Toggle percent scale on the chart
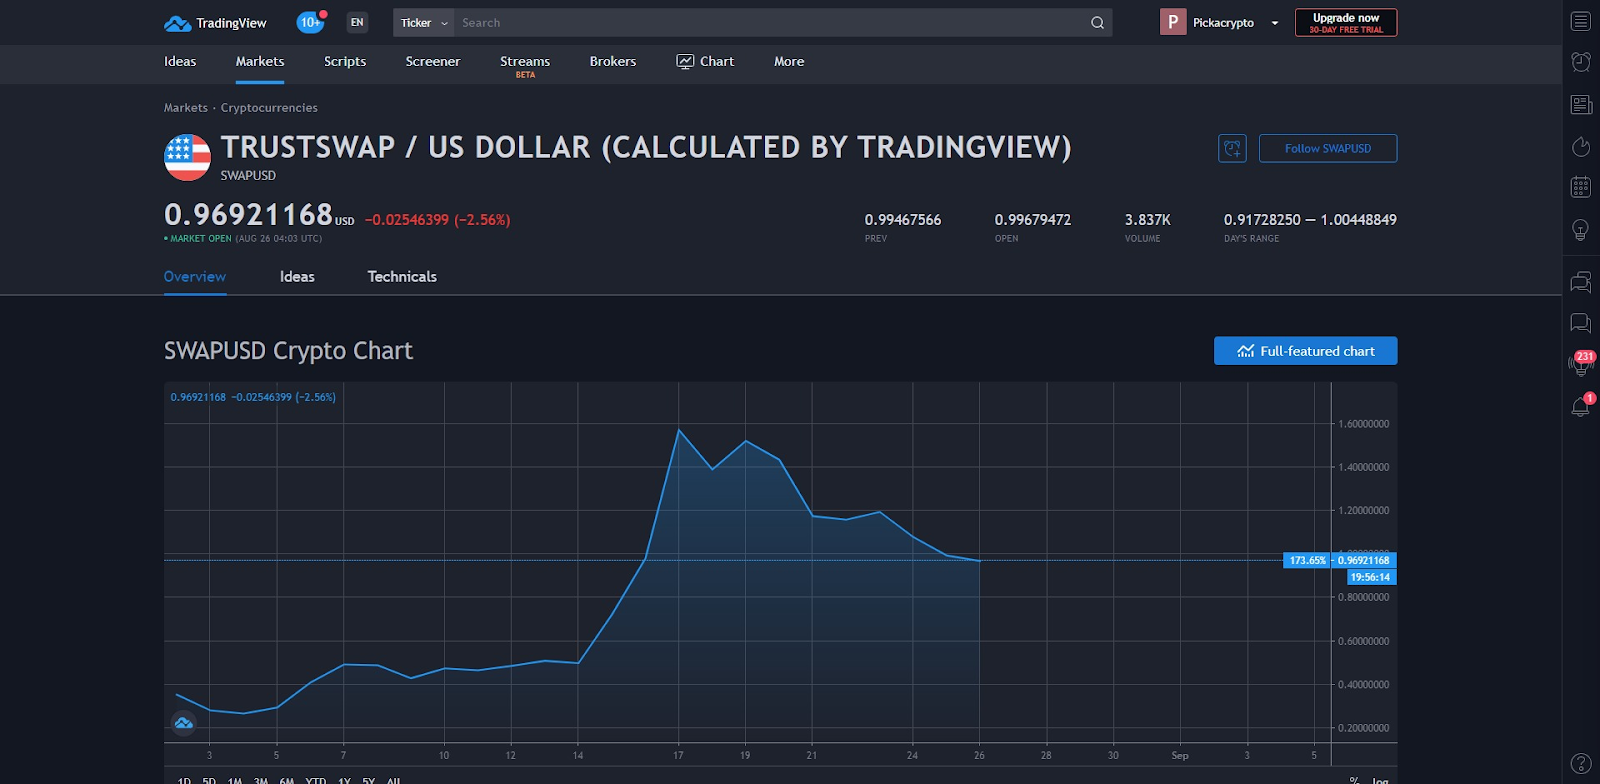The image size is (1600, 784). pos(1354,780)
